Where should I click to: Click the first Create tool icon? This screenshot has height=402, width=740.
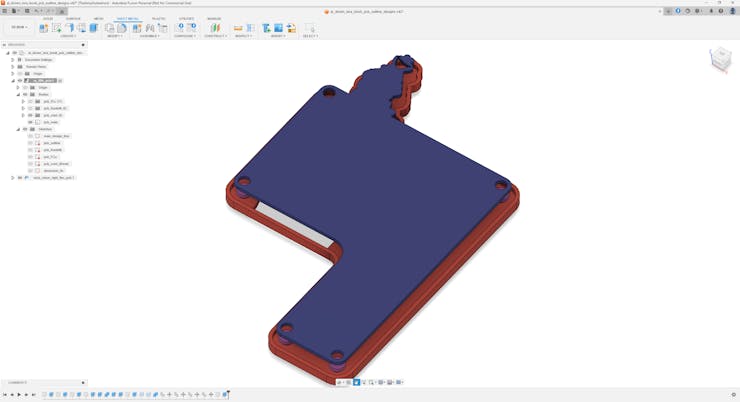pyautogui.click(x=44, y=28)
